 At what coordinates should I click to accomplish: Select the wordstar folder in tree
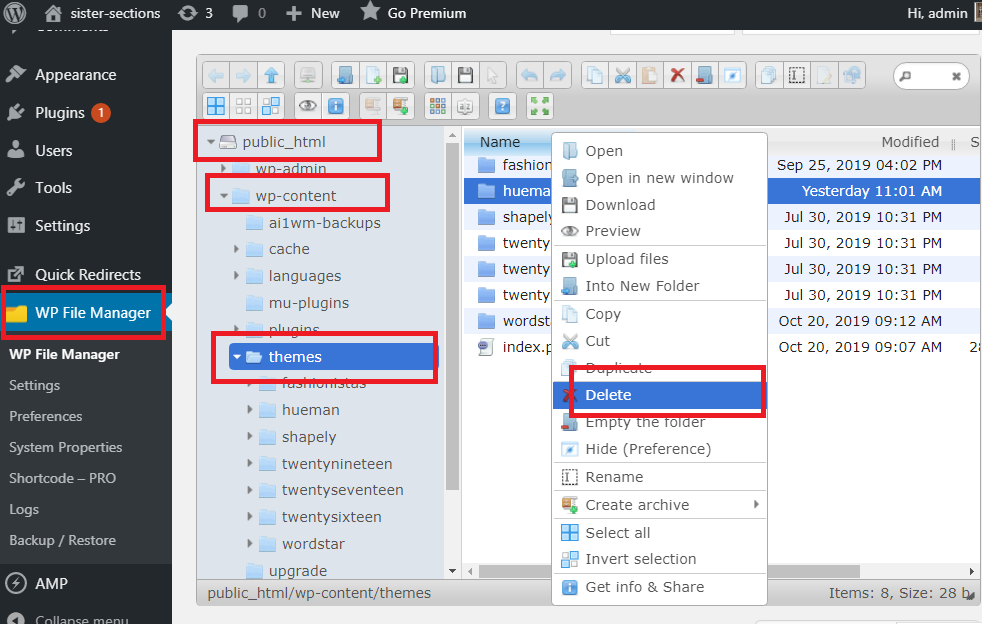coord(313,544)
